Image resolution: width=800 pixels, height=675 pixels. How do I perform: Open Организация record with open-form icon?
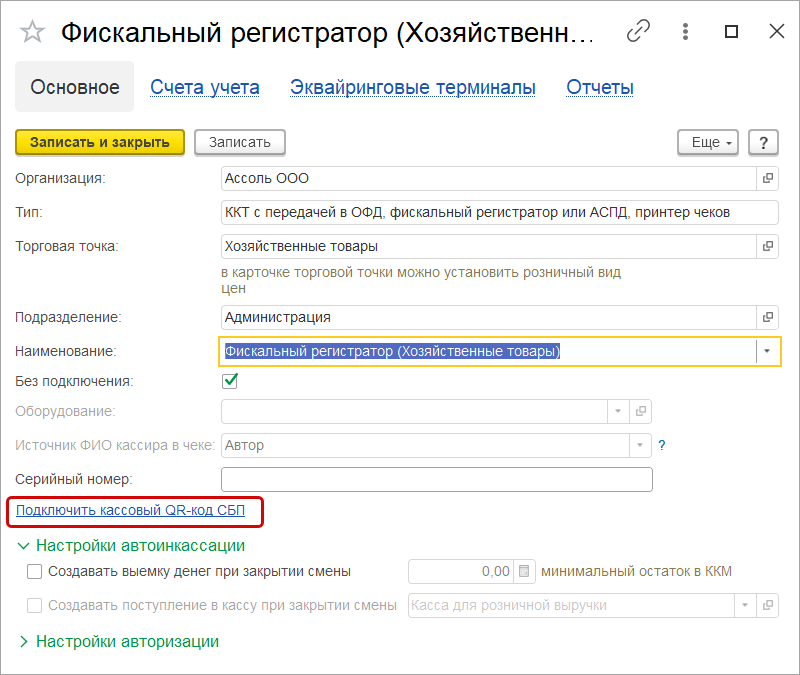pos(767,179)
